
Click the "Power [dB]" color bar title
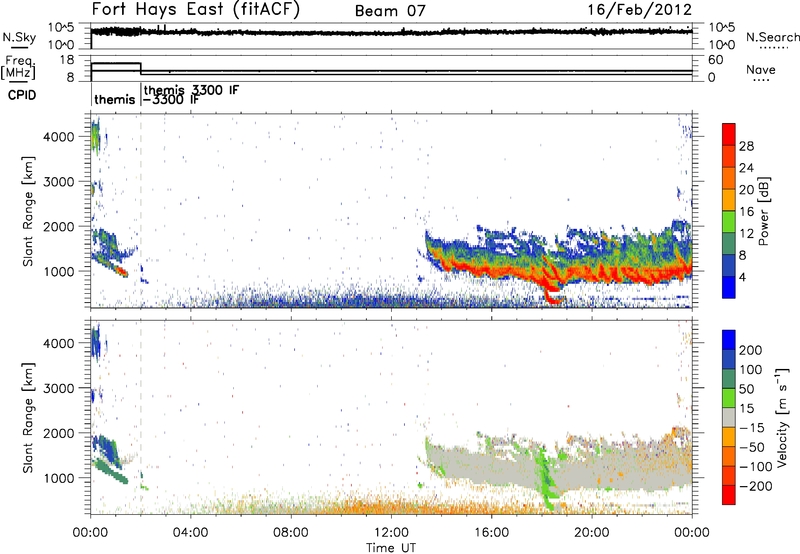click(763, 211)
